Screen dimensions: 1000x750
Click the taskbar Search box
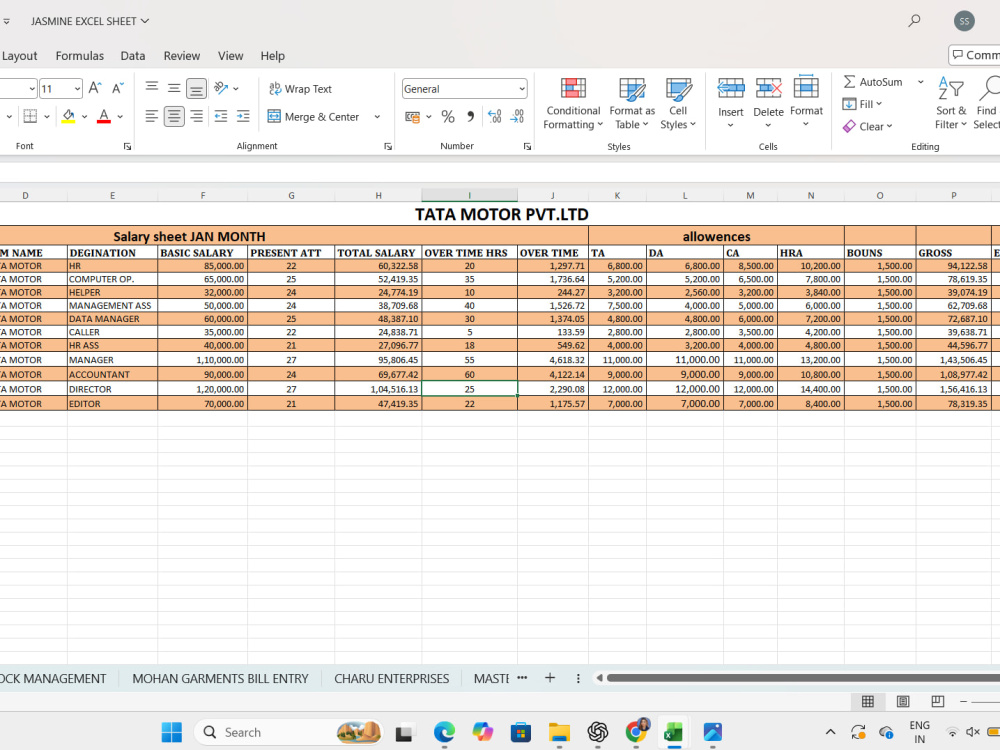pyautogui.click(x=289, y=732)
